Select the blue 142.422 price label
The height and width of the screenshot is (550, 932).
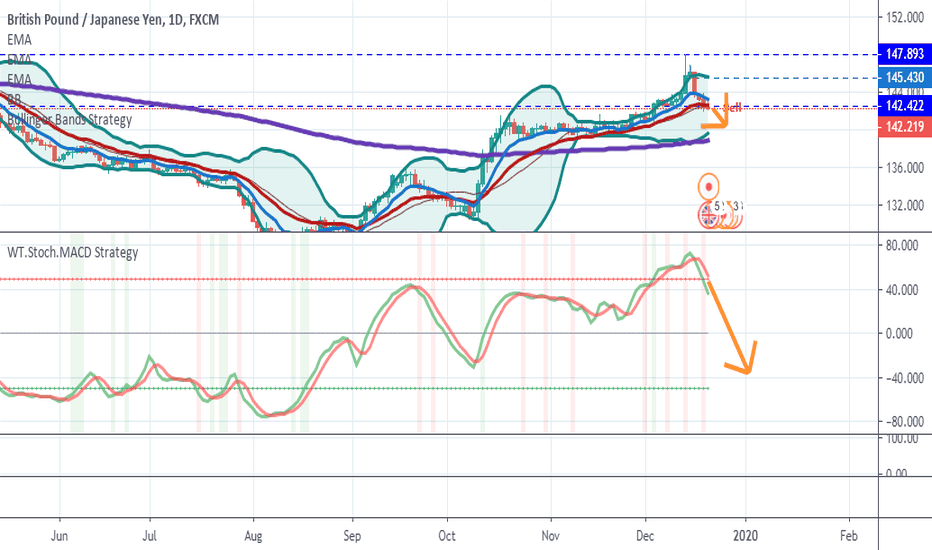click(x=903, y=105)
